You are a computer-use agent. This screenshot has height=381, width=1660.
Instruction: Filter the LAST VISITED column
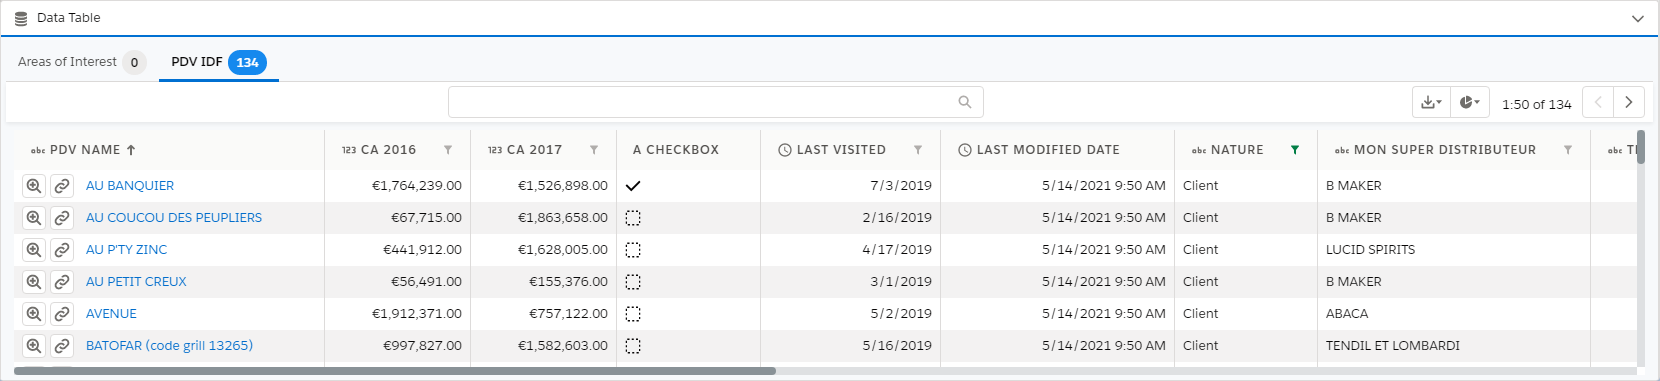tap(918, 150)
